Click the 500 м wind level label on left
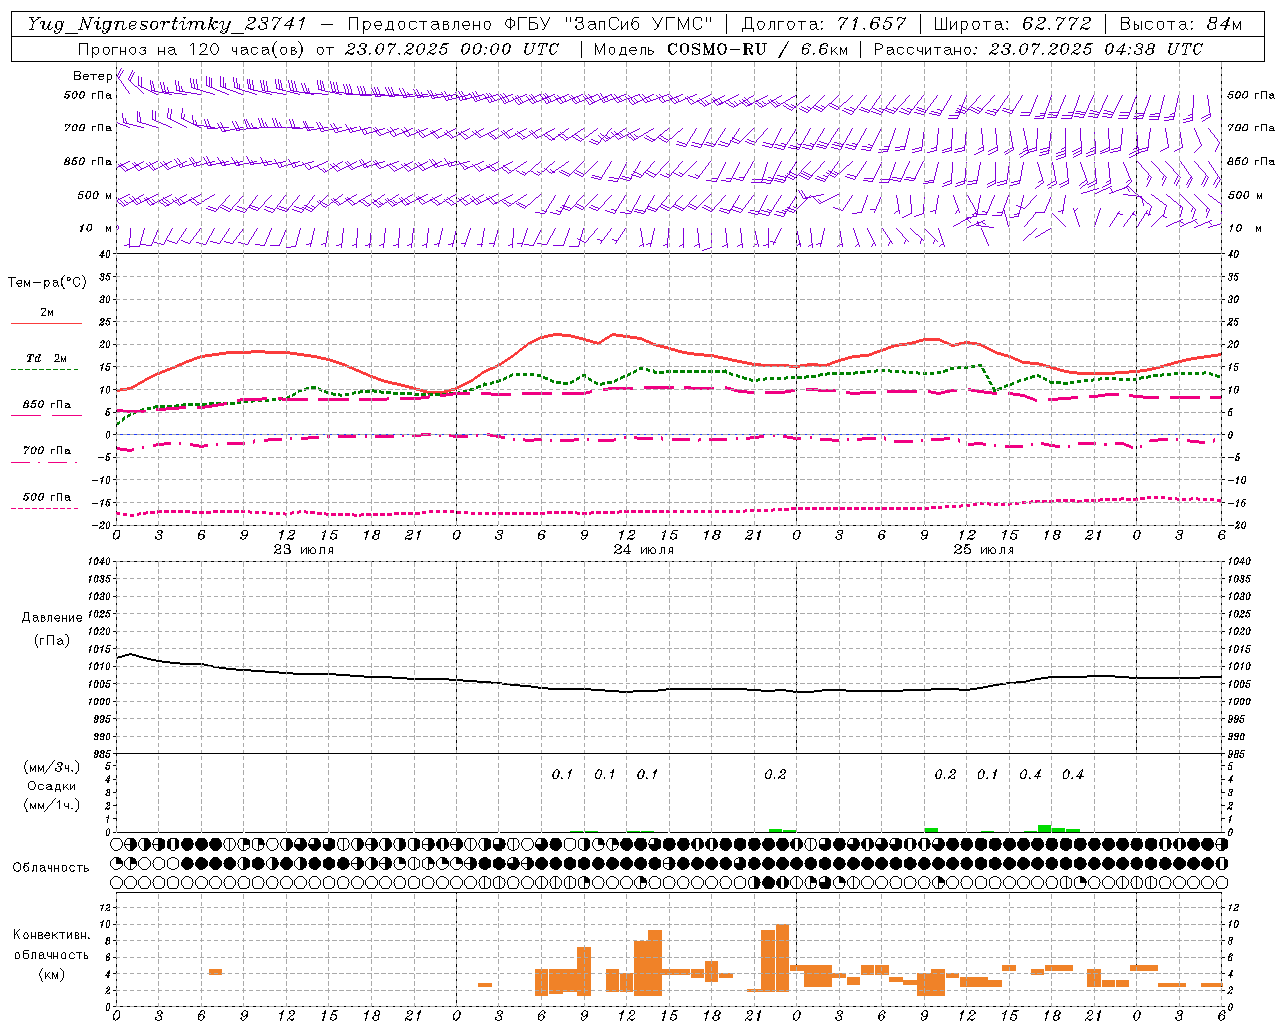This screenshot has width=1280, height=1024. (95, 195)
